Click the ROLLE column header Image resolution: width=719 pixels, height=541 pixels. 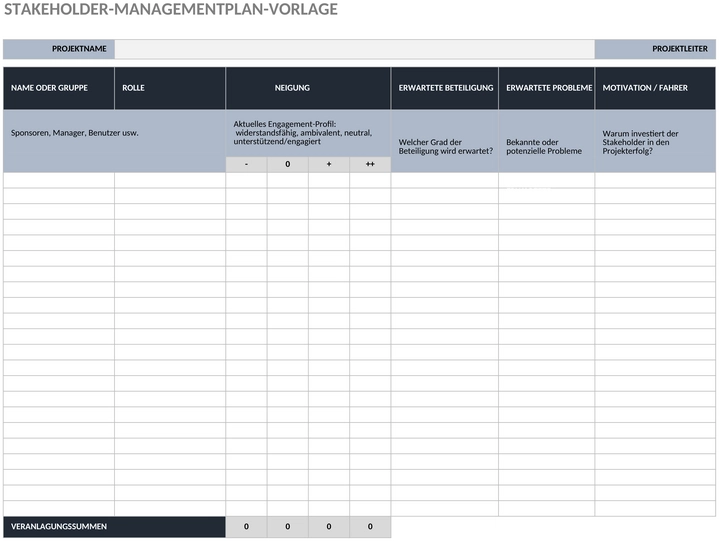tap(170, 88)
